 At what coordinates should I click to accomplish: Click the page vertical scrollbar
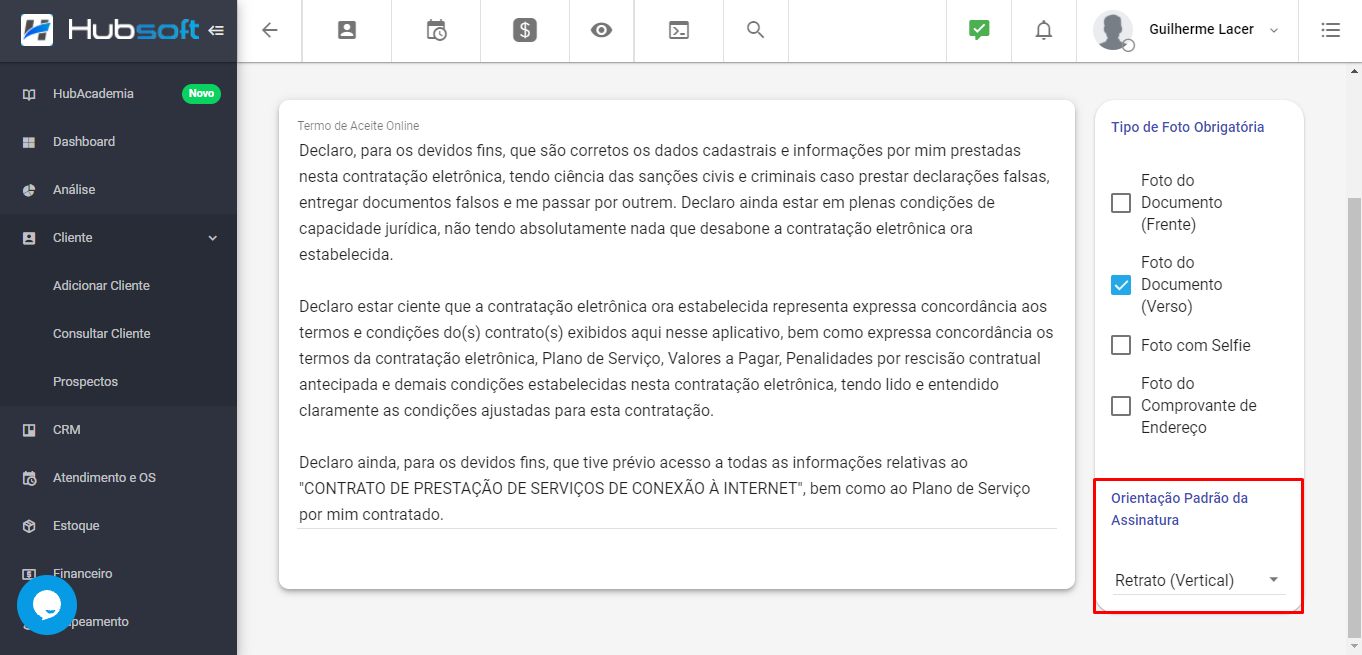click(x=1354, y=416)
